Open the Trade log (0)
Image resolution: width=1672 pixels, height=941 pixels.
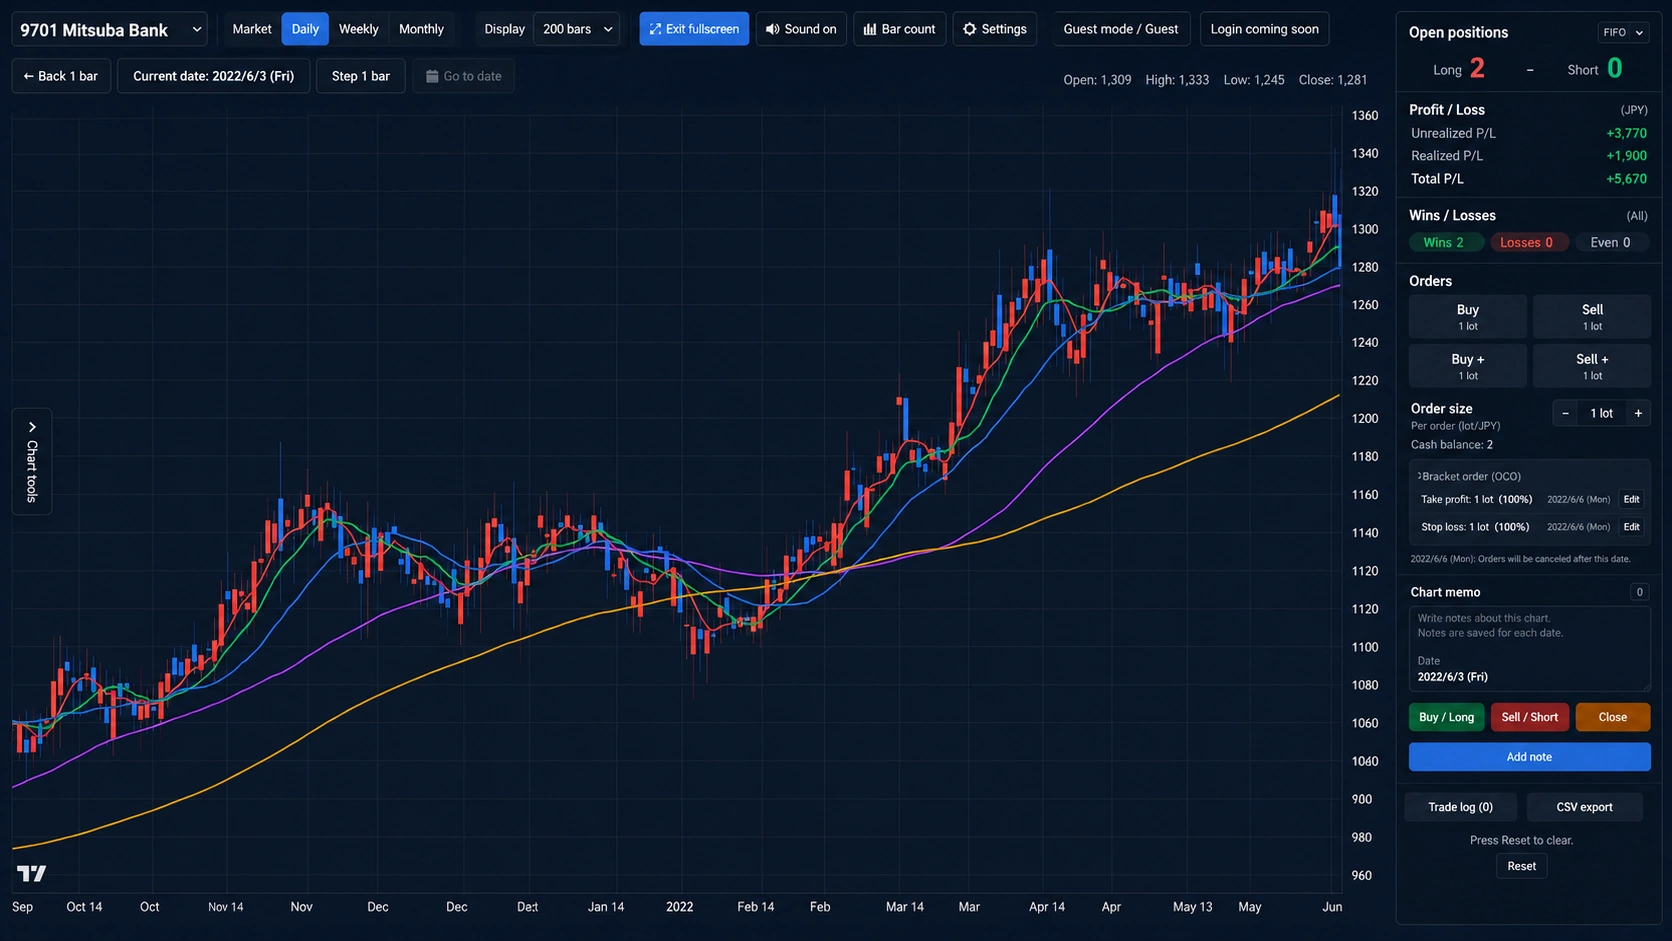pyautogui.click(x=1460, y=807)
